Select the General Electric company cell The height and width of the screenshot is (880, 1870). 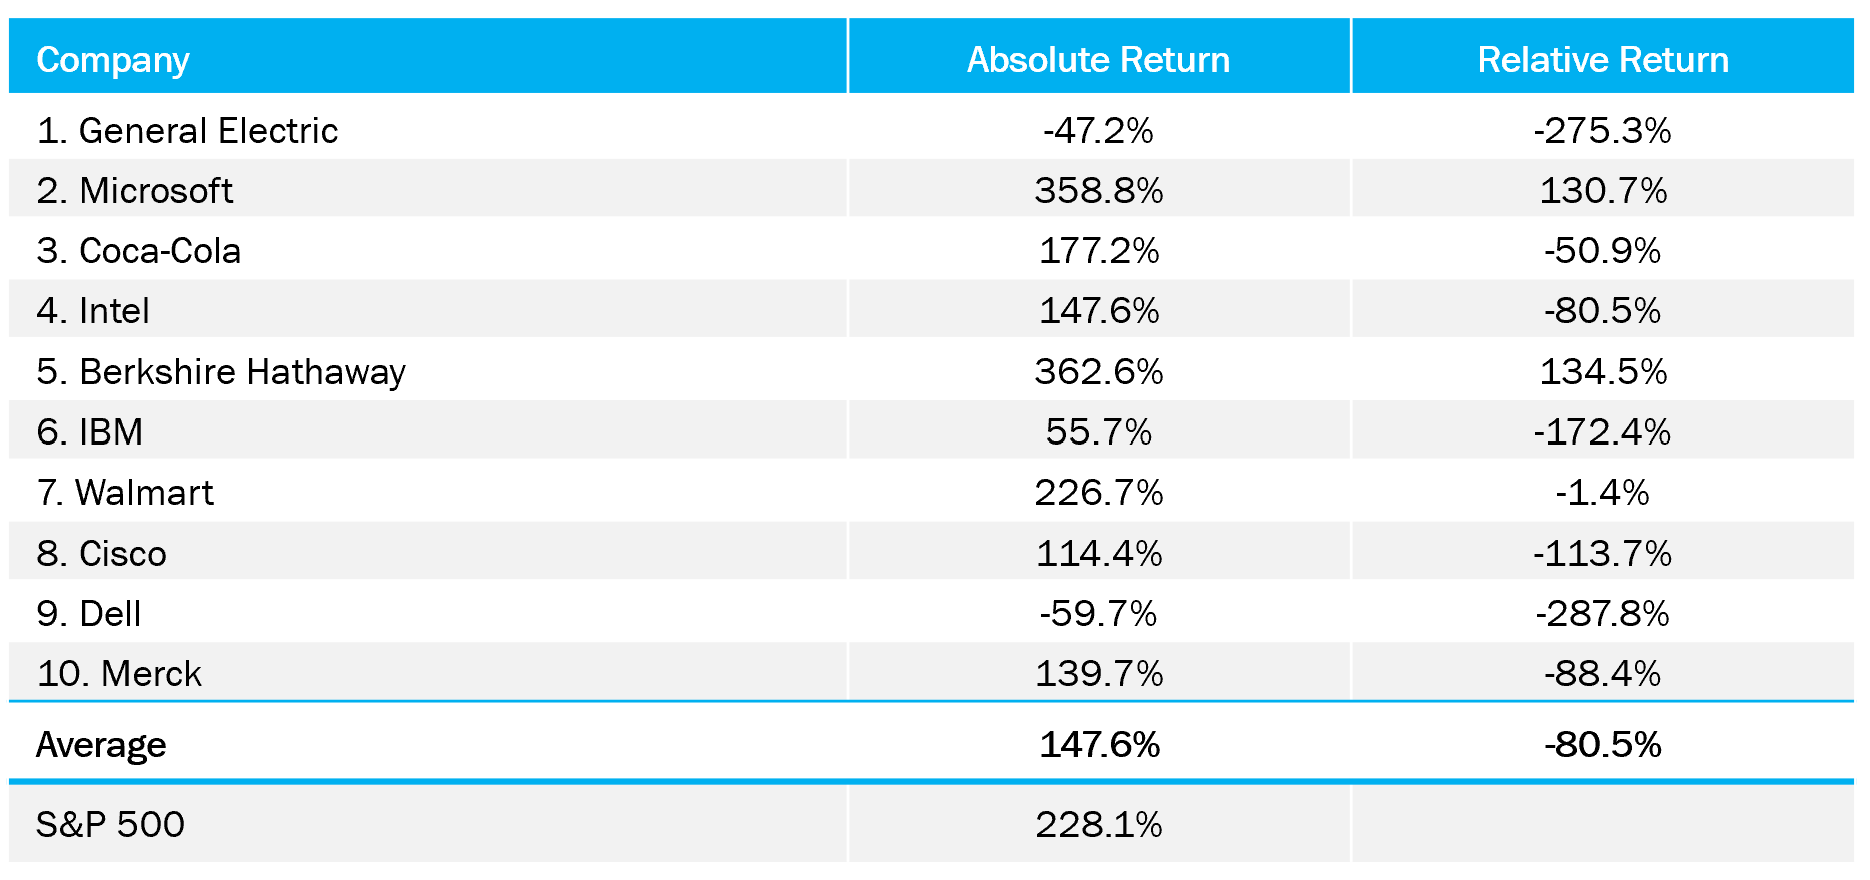click(188, 131)
